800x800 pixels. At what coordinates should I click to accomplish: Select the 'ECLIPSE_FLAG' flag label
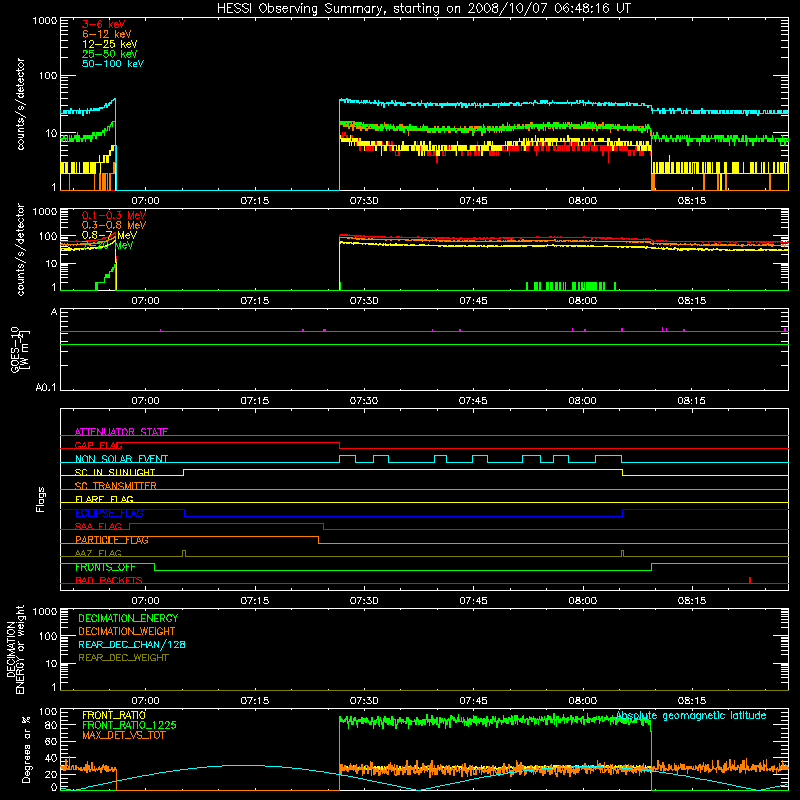(109, 513)
